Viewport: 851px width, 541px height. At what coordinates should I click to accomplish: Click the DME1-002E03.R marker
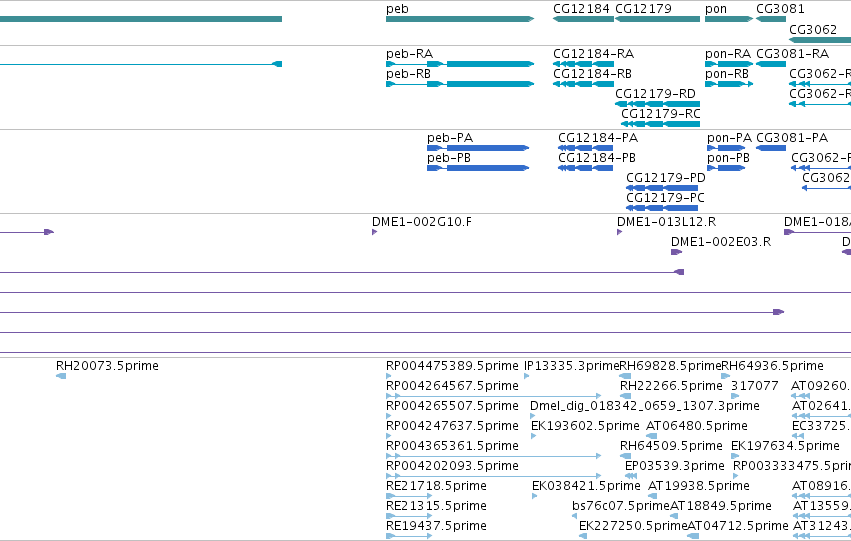click(676, 252)
